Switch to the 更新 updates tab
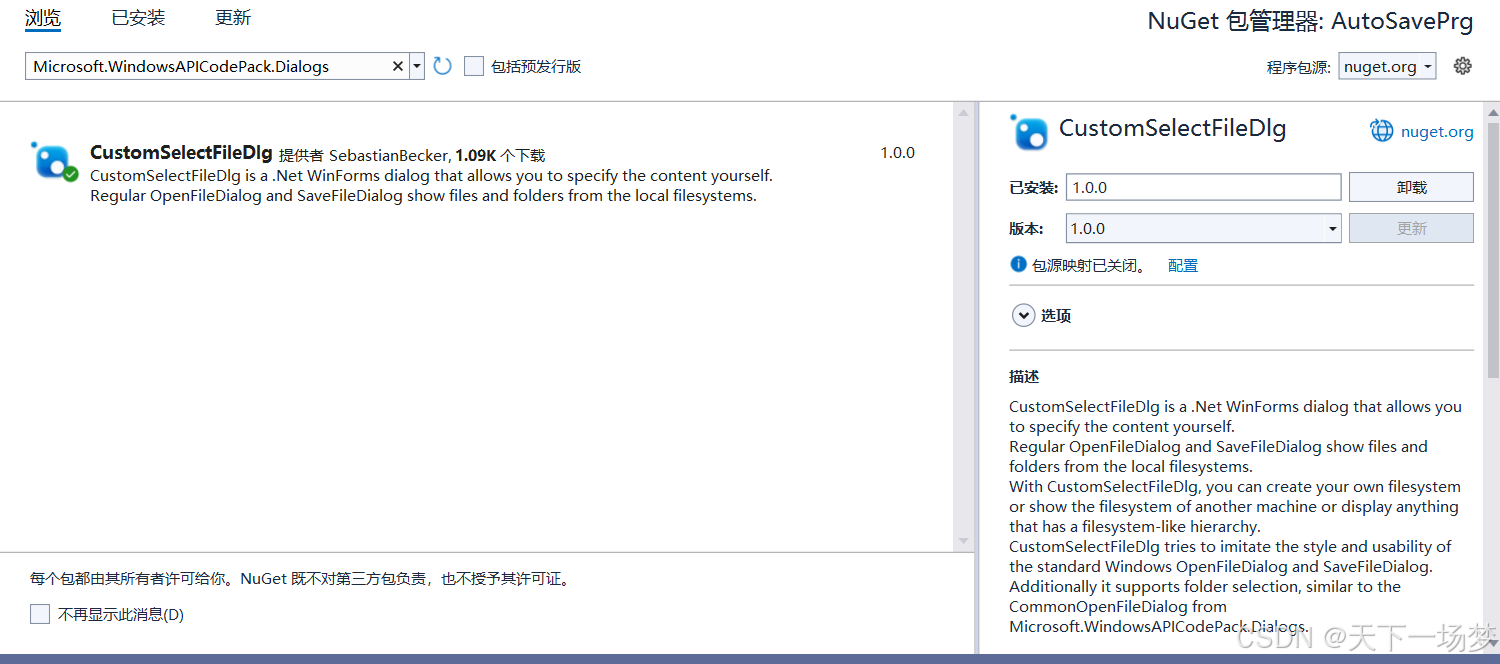The image size is (1500, 664). (233, 18)
